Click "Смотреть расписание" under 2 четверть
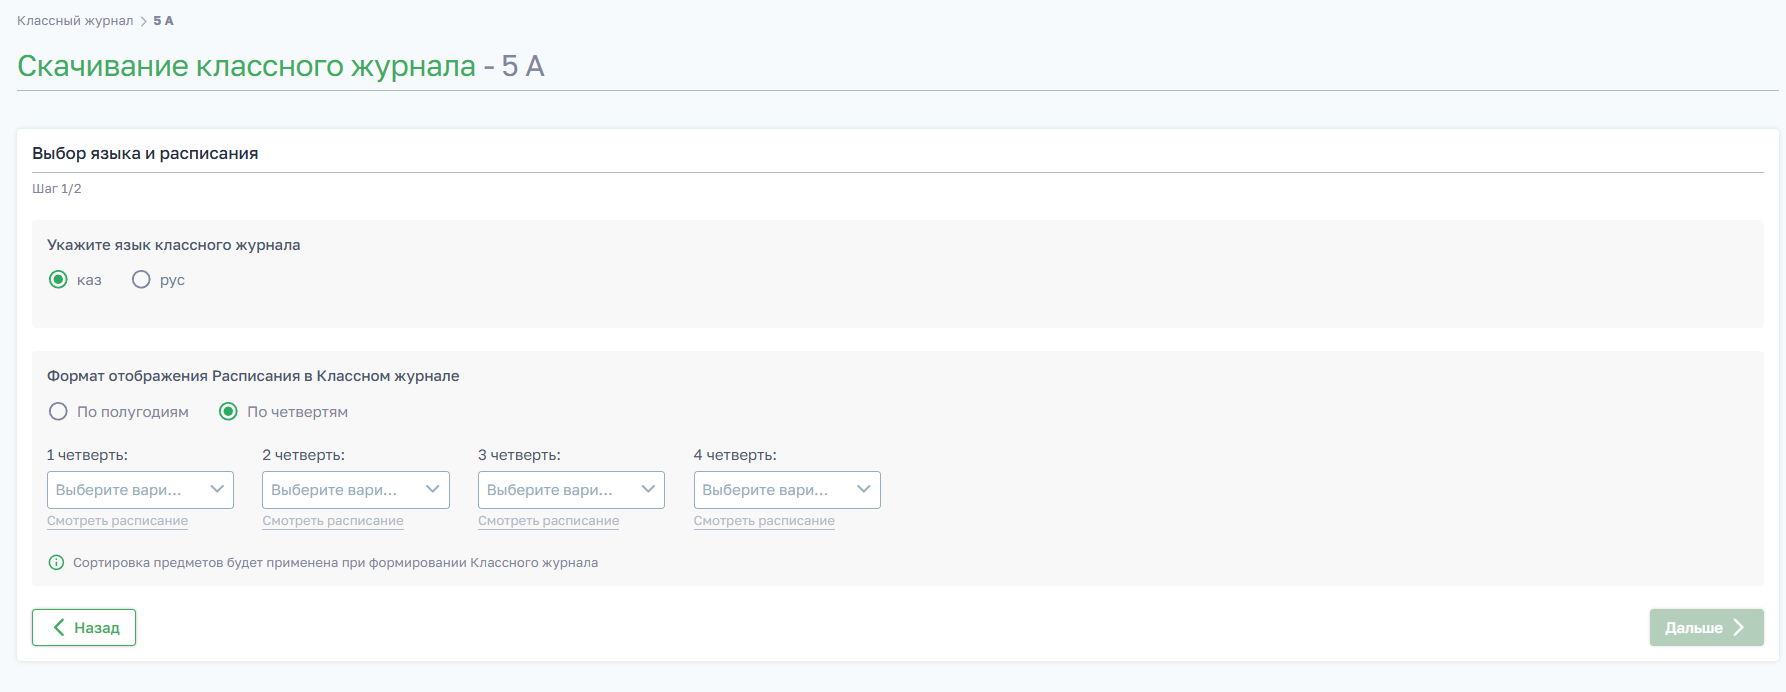The height and width of the screenshot is (692, 1786). [x=333, y=521]
